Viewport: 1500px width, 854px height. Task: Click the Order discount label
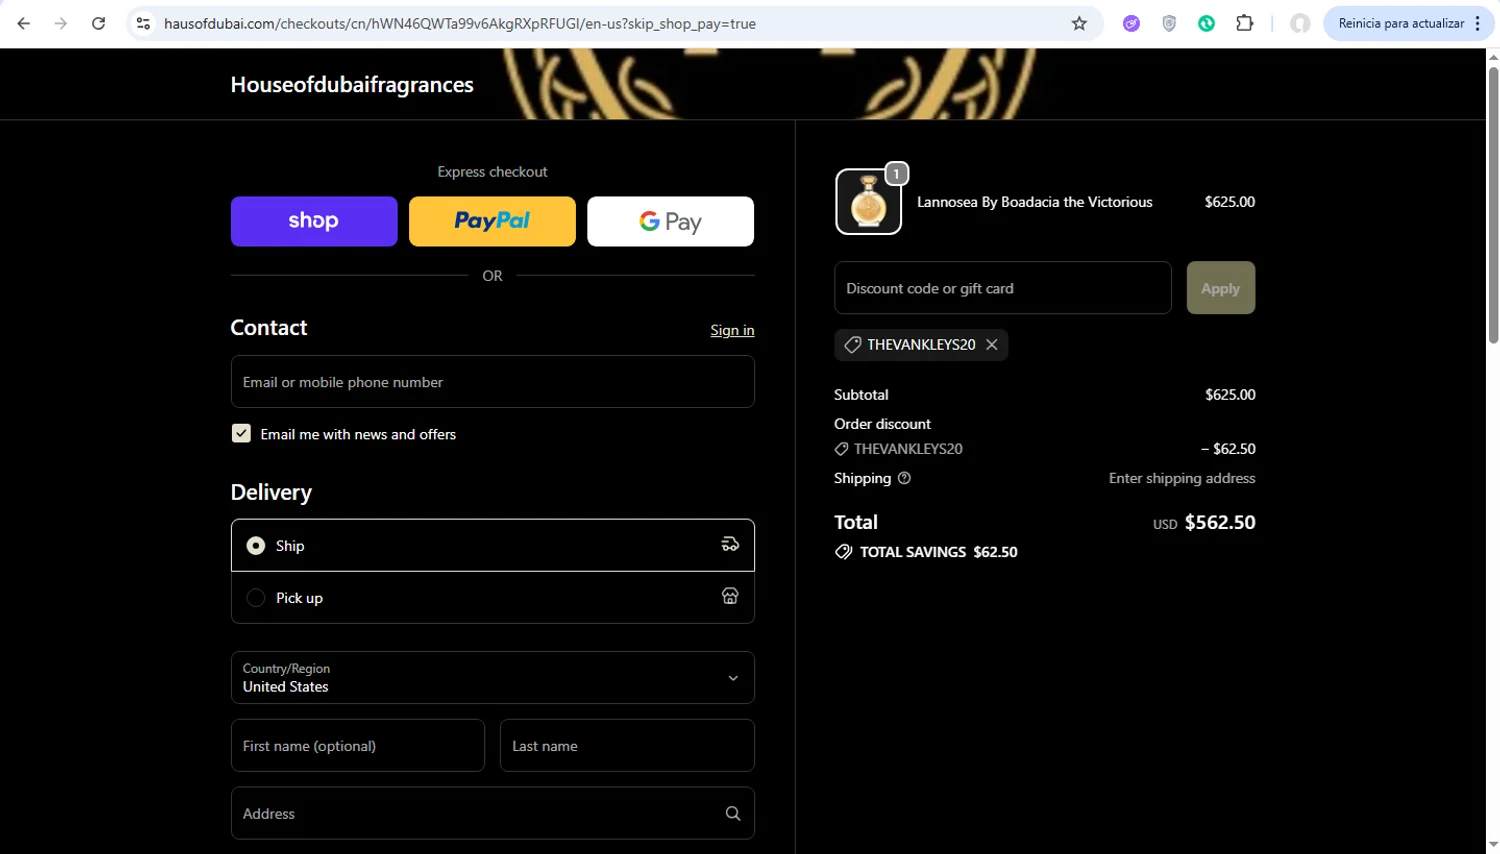pos(882,424)
